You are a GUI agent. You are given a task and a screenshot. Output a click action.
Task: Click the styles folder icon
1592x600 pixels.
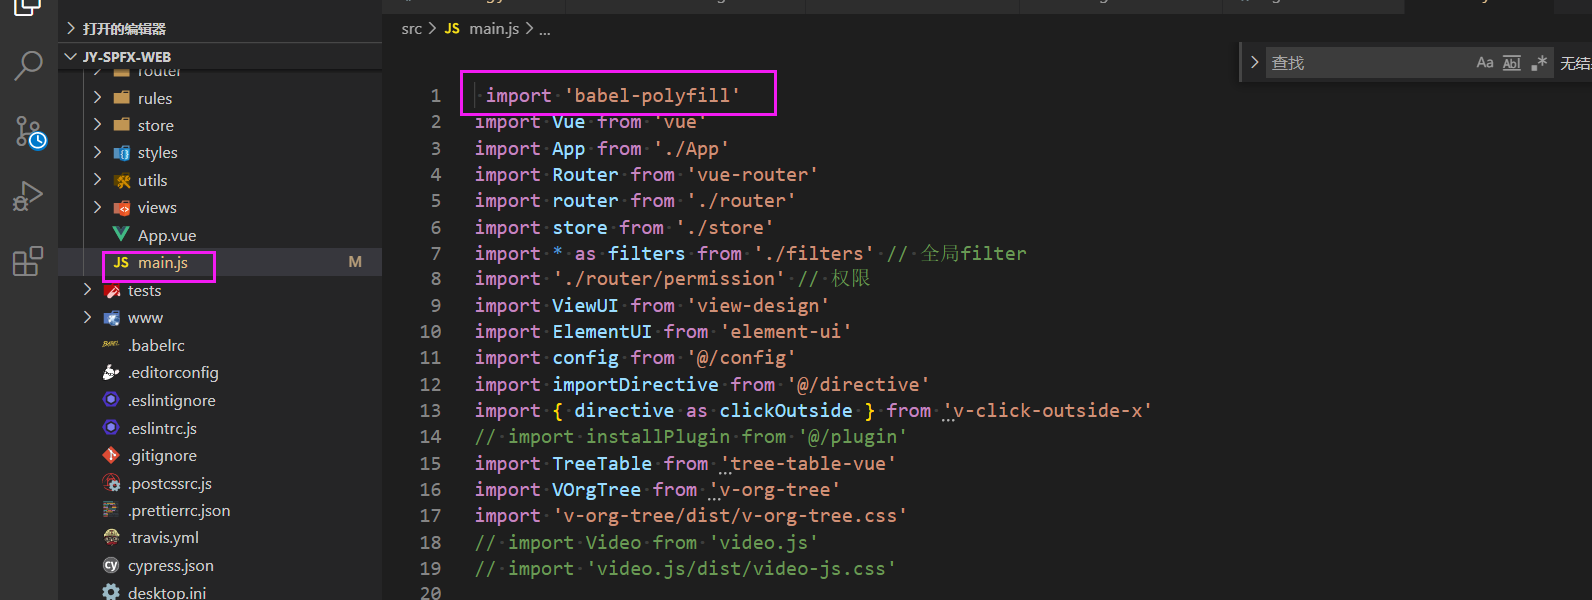pos(122,153)
